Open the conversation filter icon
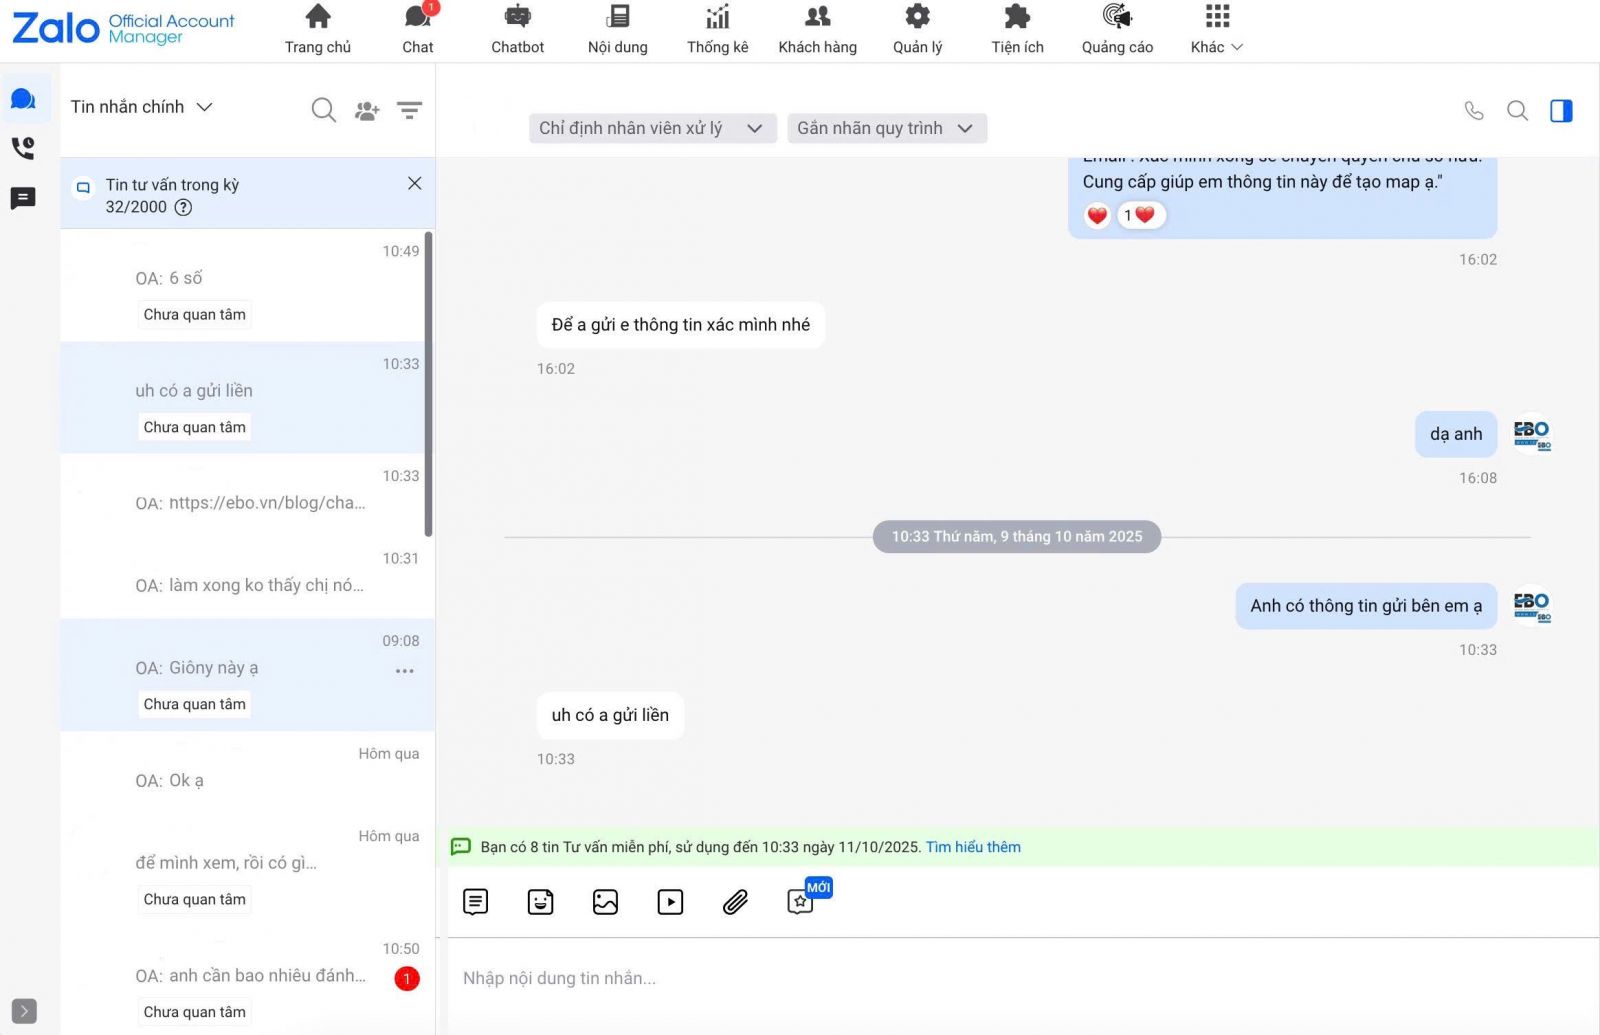Image resolution: width=1600 pixels, height=1035 pixels. point(409,111)
